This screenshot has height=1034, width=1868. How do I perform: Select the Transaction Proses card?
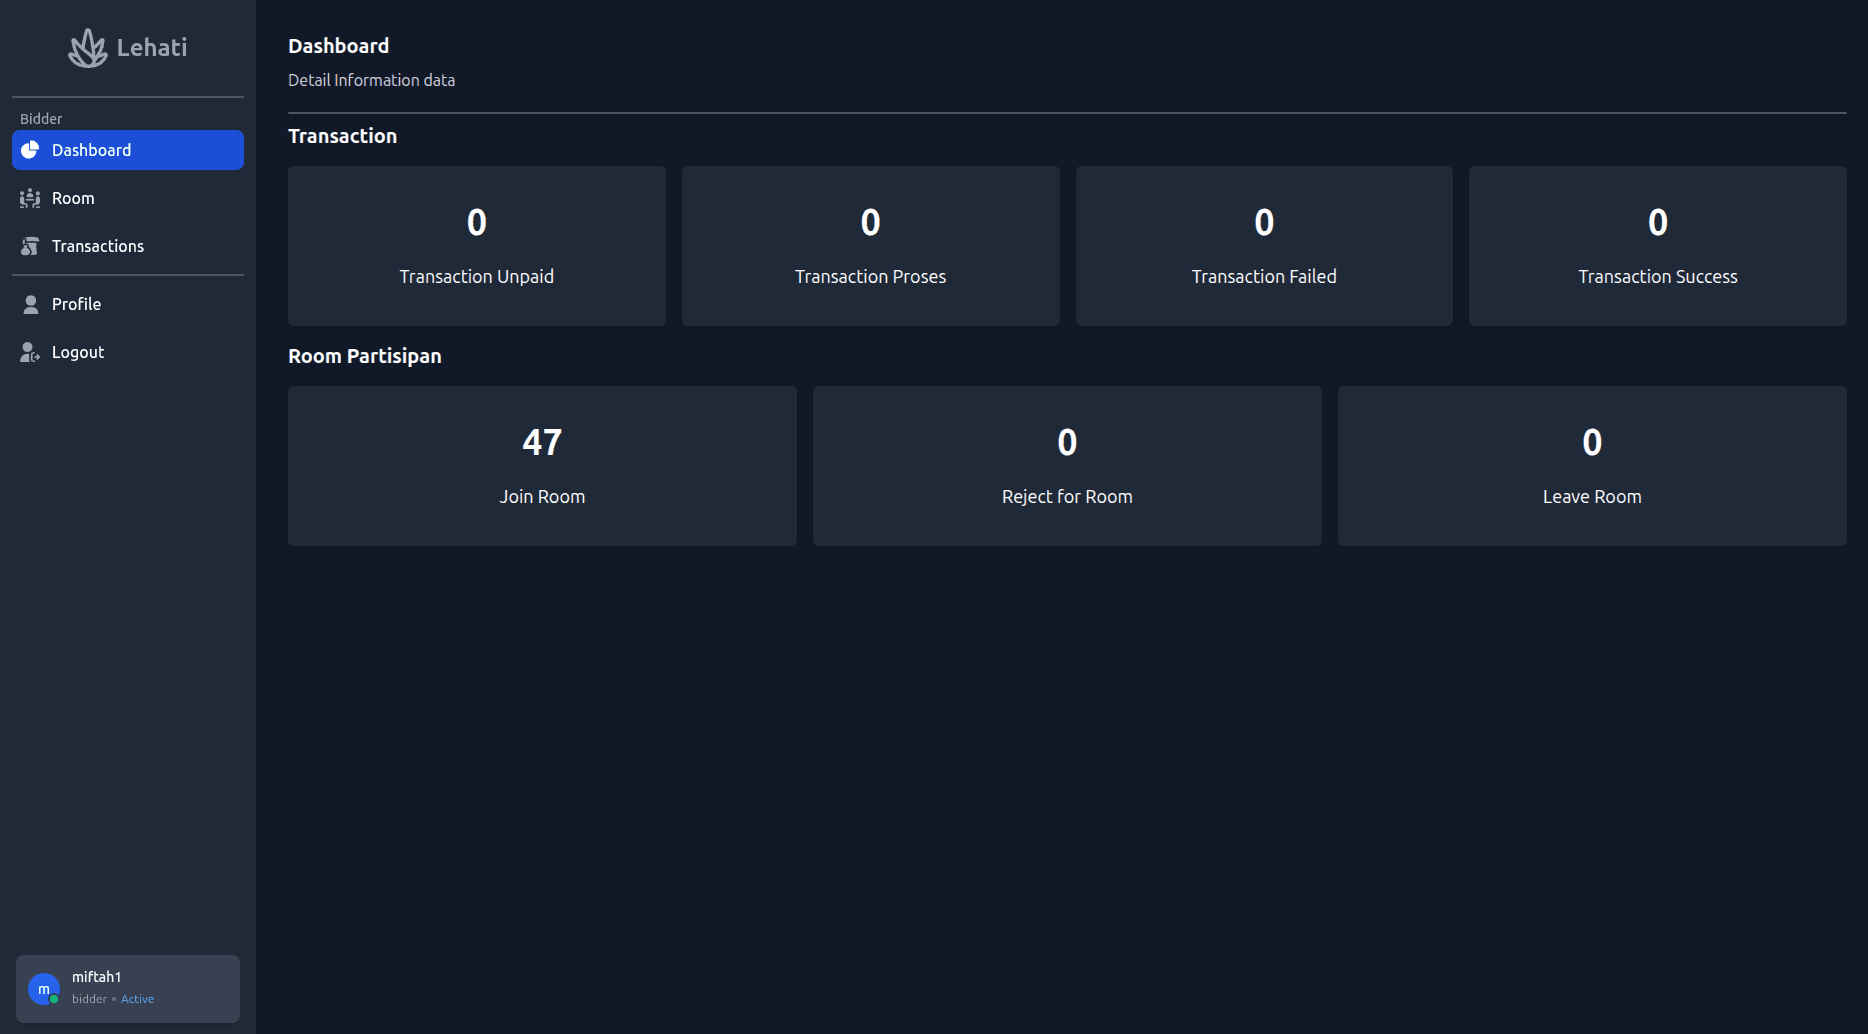pos(870,246)
